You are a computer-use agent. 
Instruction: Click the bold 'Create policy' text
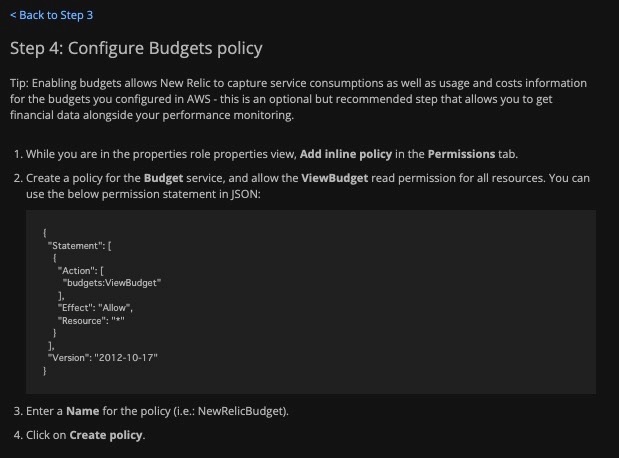106,435
